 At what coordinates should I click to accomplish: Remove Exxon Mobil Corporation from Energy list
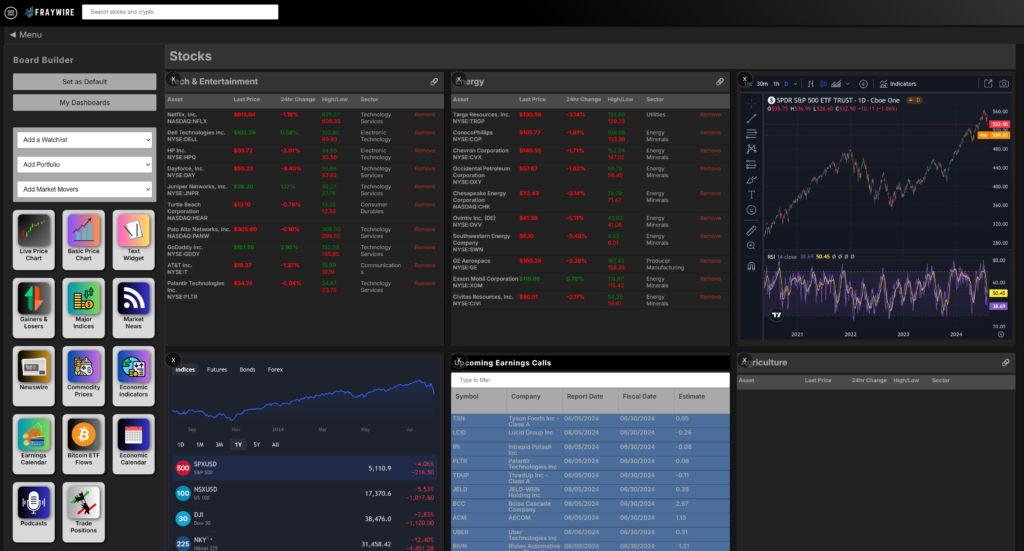710,279
